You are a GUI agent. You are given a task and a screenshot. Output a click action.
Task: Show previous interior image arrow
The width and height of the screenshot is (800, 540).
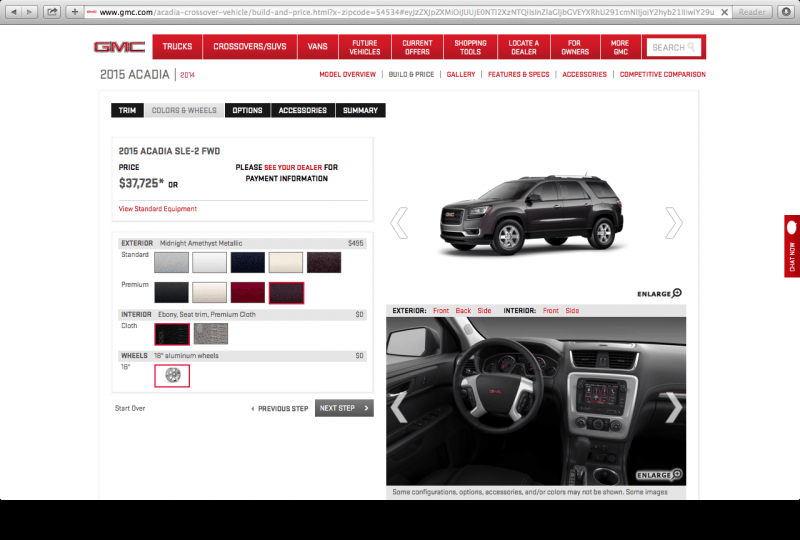(399, 407)
